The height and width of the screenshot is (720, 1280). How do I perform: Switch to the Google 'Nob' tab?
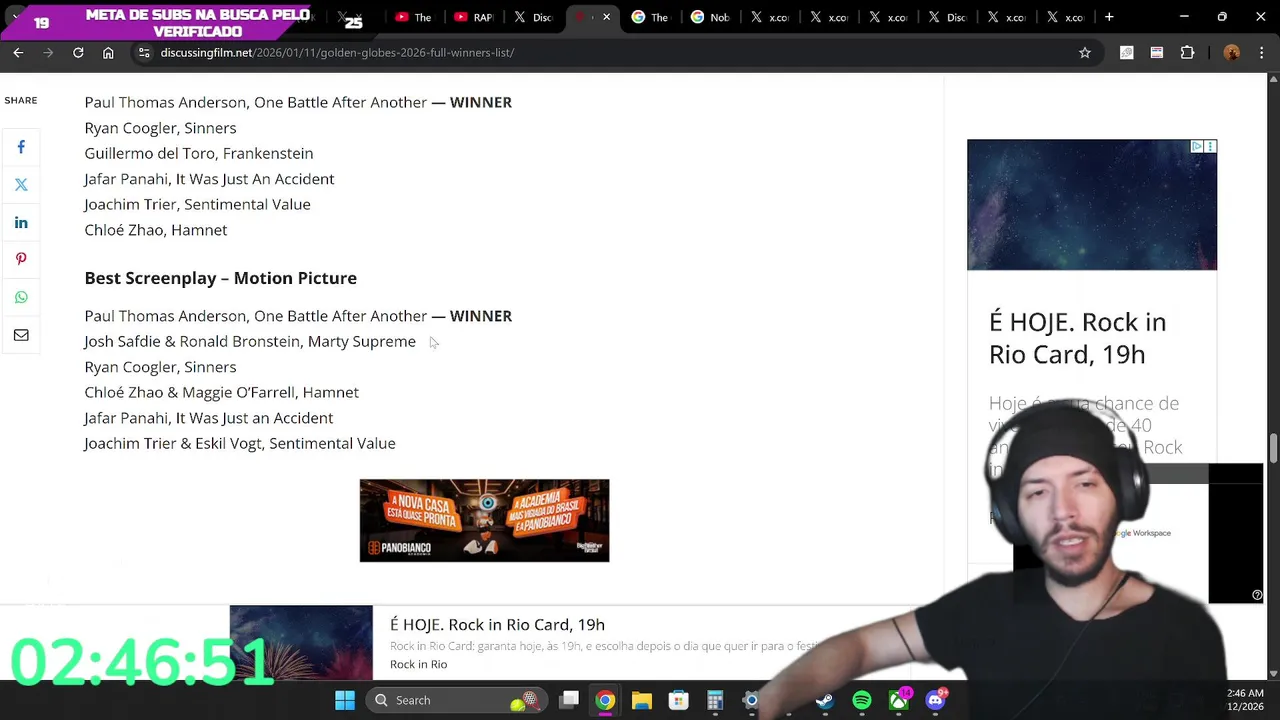(709, 17)
